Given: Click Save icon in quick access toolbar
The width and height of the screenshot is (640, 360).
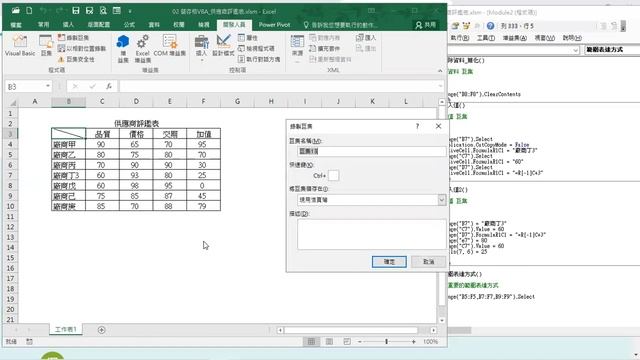Looking at the screenshot, I should pos(76,11).
